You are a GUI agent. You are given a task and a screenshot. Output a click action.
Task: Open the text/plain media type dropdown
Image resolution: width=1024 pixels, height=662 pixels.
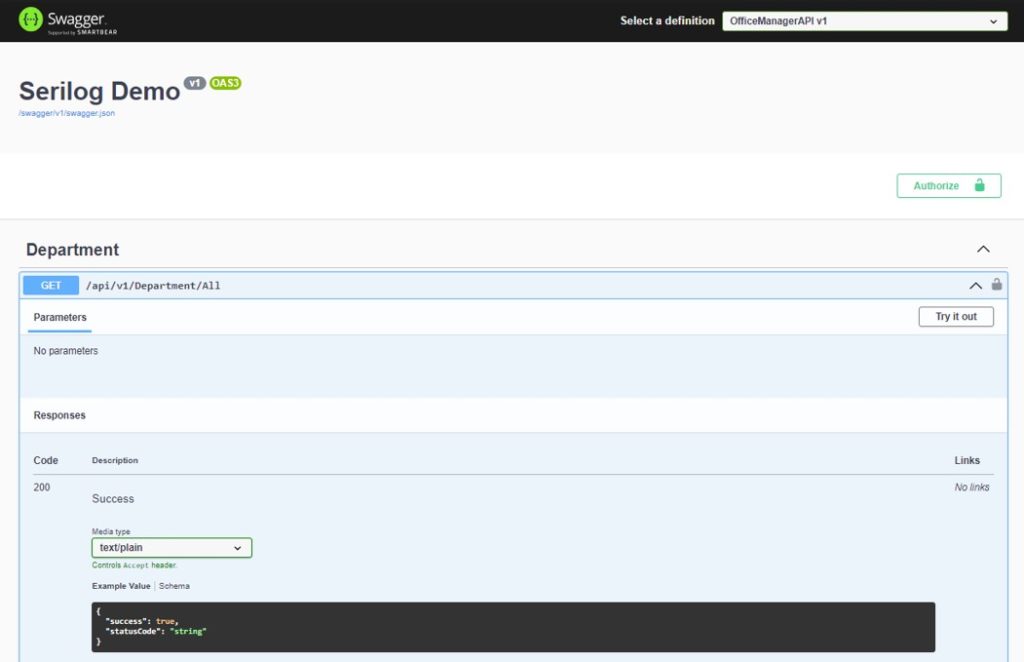171,548
